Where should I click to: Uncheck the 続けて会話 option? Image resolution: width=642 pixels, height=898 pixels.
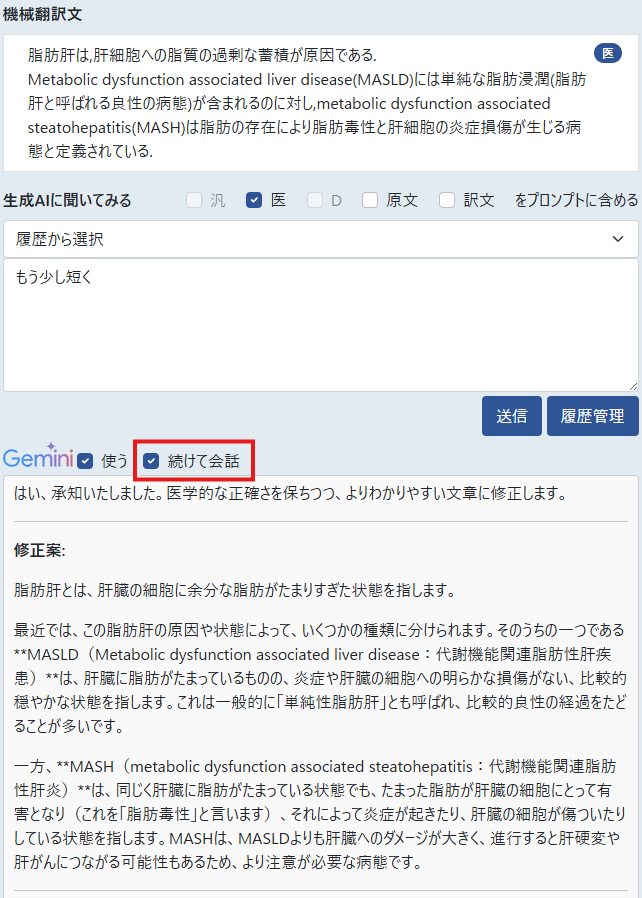151,461
